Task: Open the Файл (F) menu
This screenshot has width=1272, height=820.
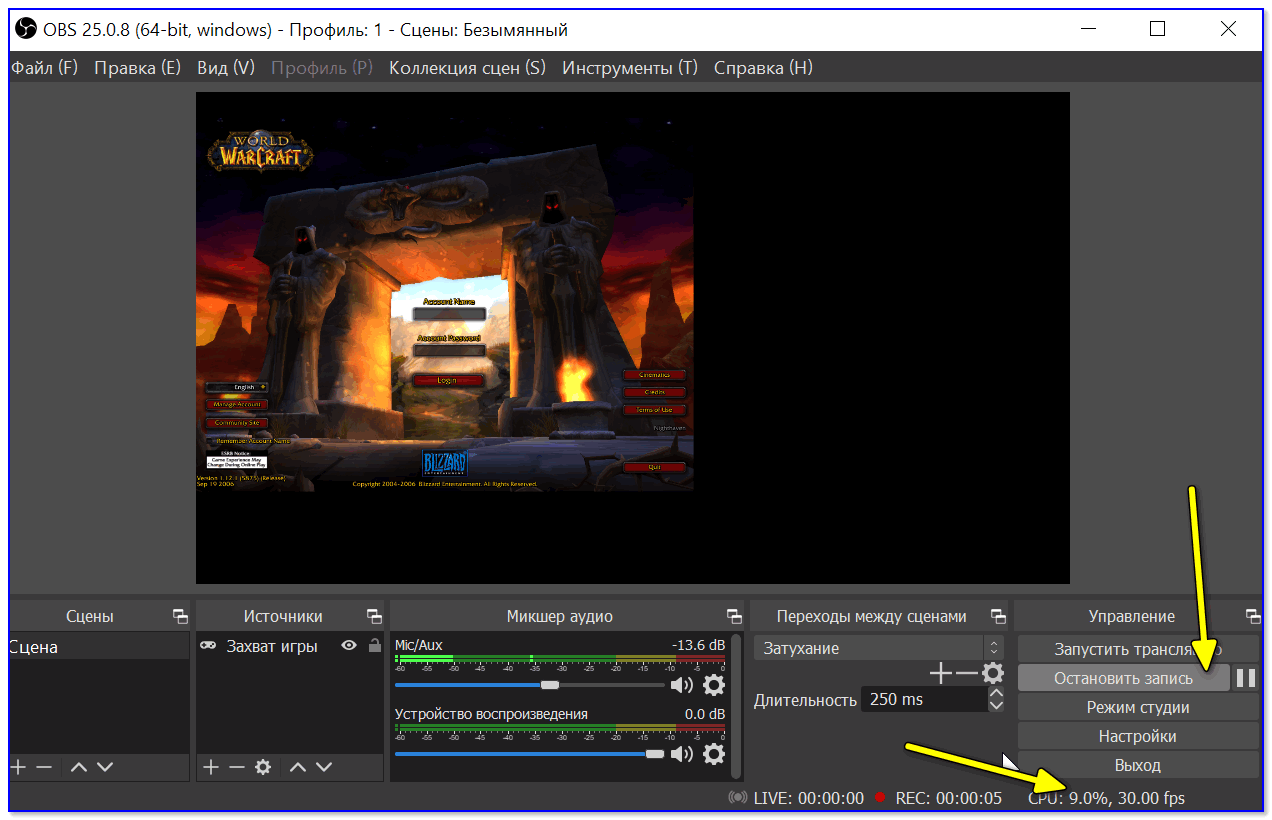Action: (44, 68)
